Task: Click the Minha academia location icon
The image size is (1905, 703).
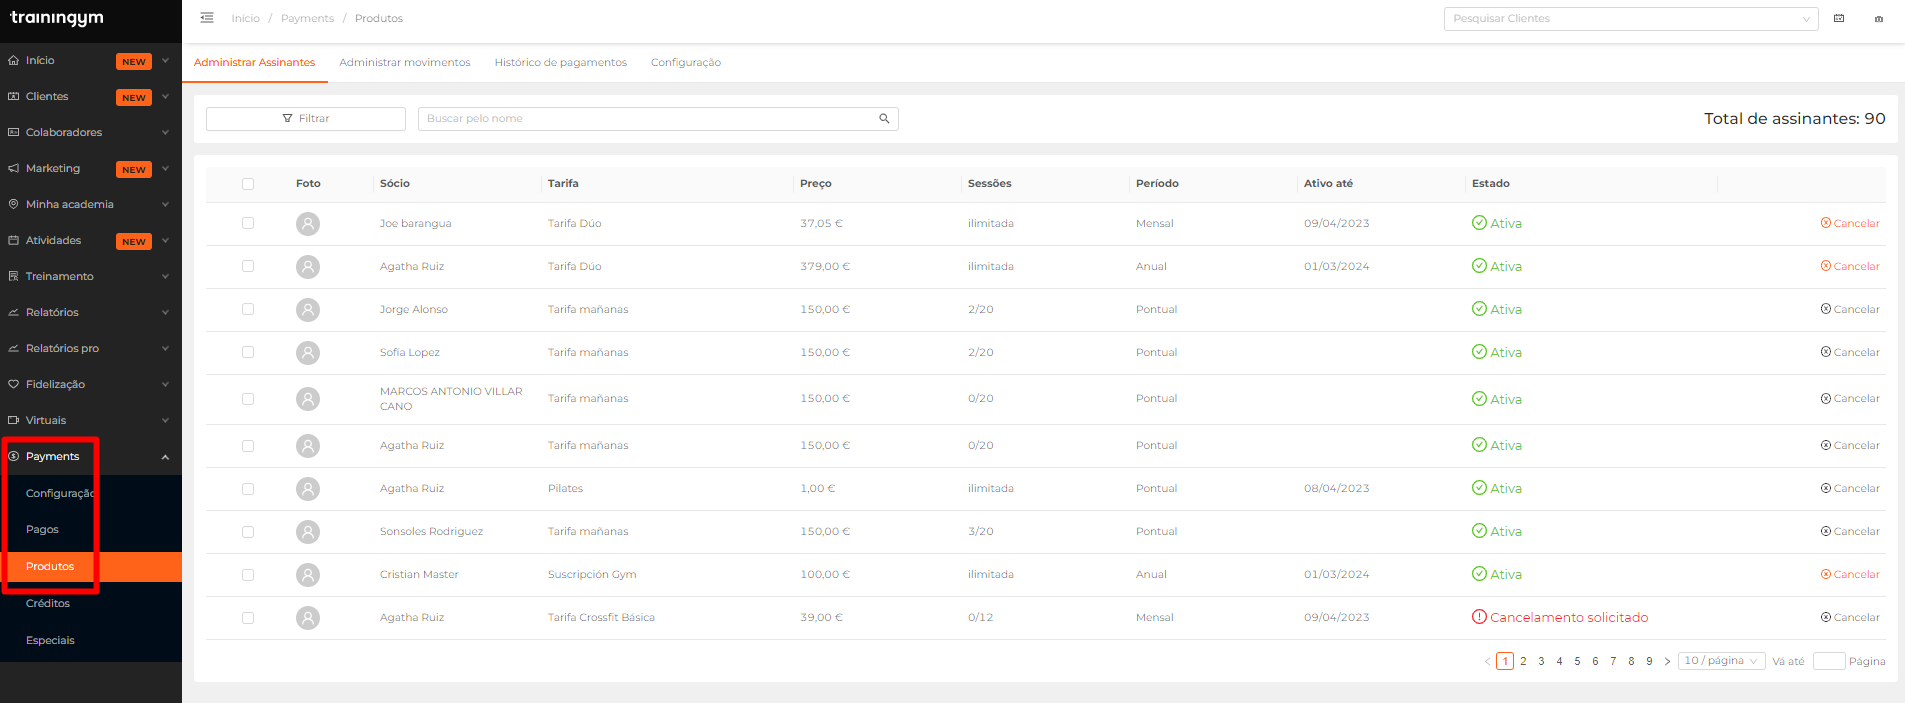Action: (13, 204)
